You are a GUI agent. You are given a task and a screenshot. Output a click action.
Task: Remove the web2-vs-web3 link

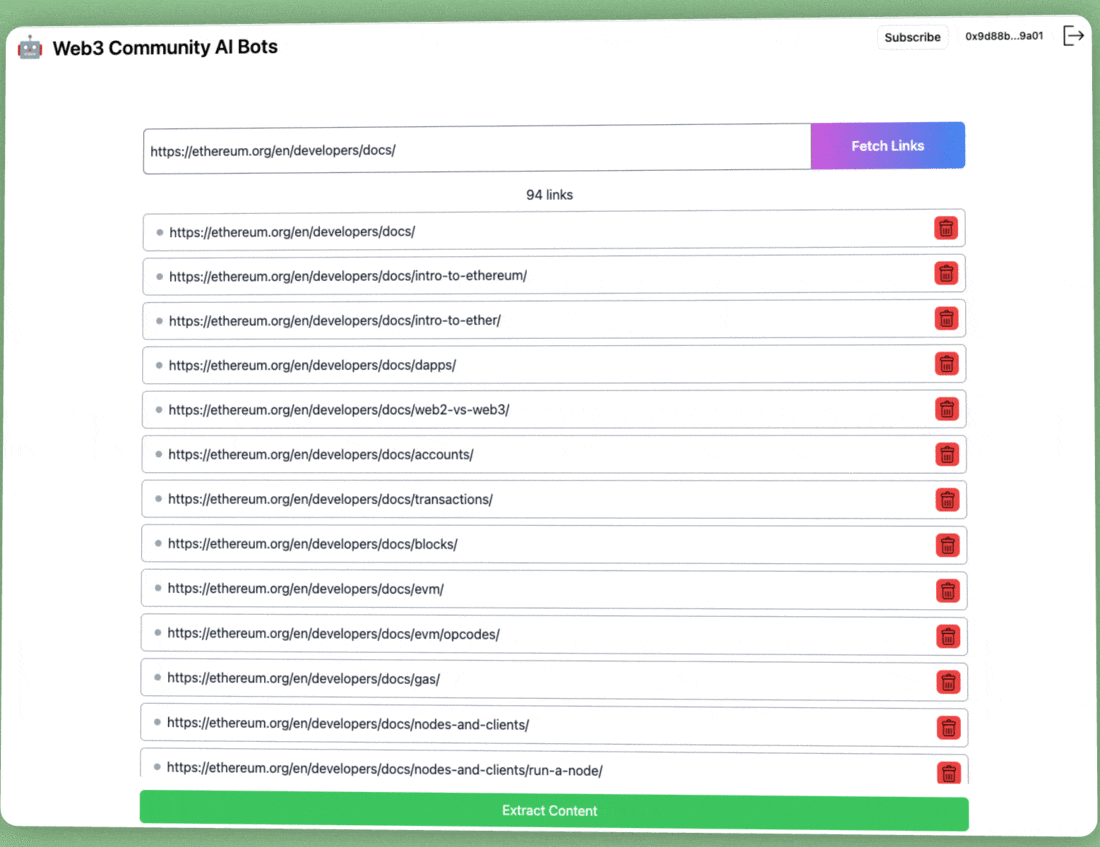pyautogui.click(x=947, y=408)
